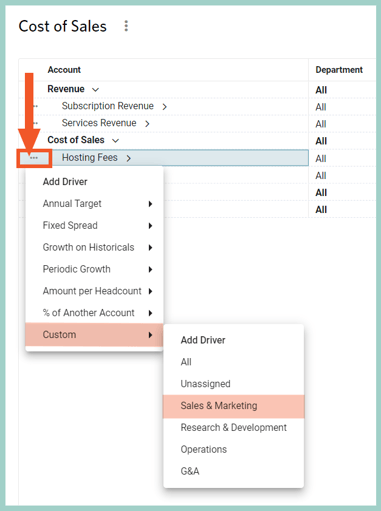
Task: Select Sales & Marketing department
Action: click(x=234, y=406)
